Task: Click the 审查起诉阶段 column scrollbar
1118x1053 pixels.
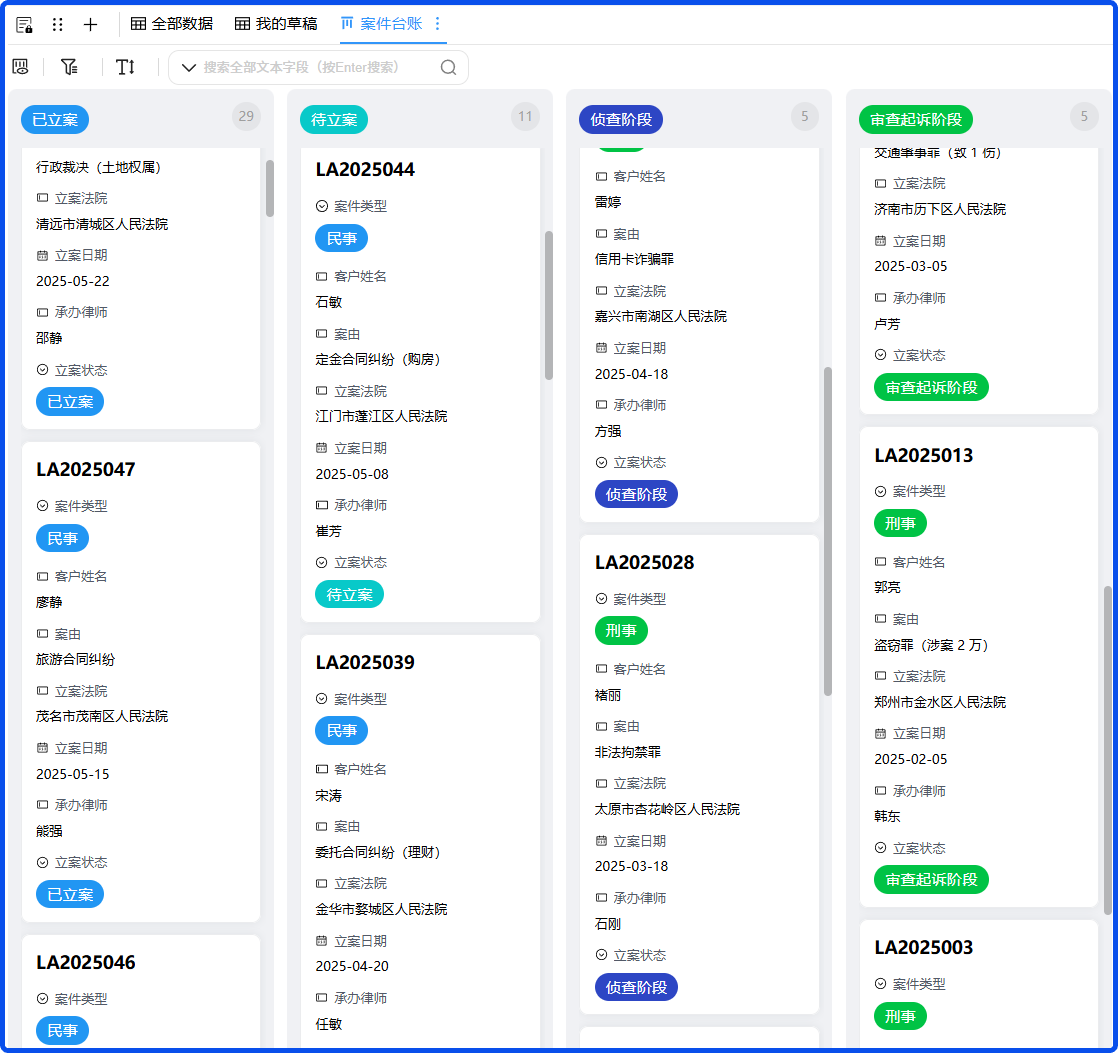Action: coord(1107,750)
